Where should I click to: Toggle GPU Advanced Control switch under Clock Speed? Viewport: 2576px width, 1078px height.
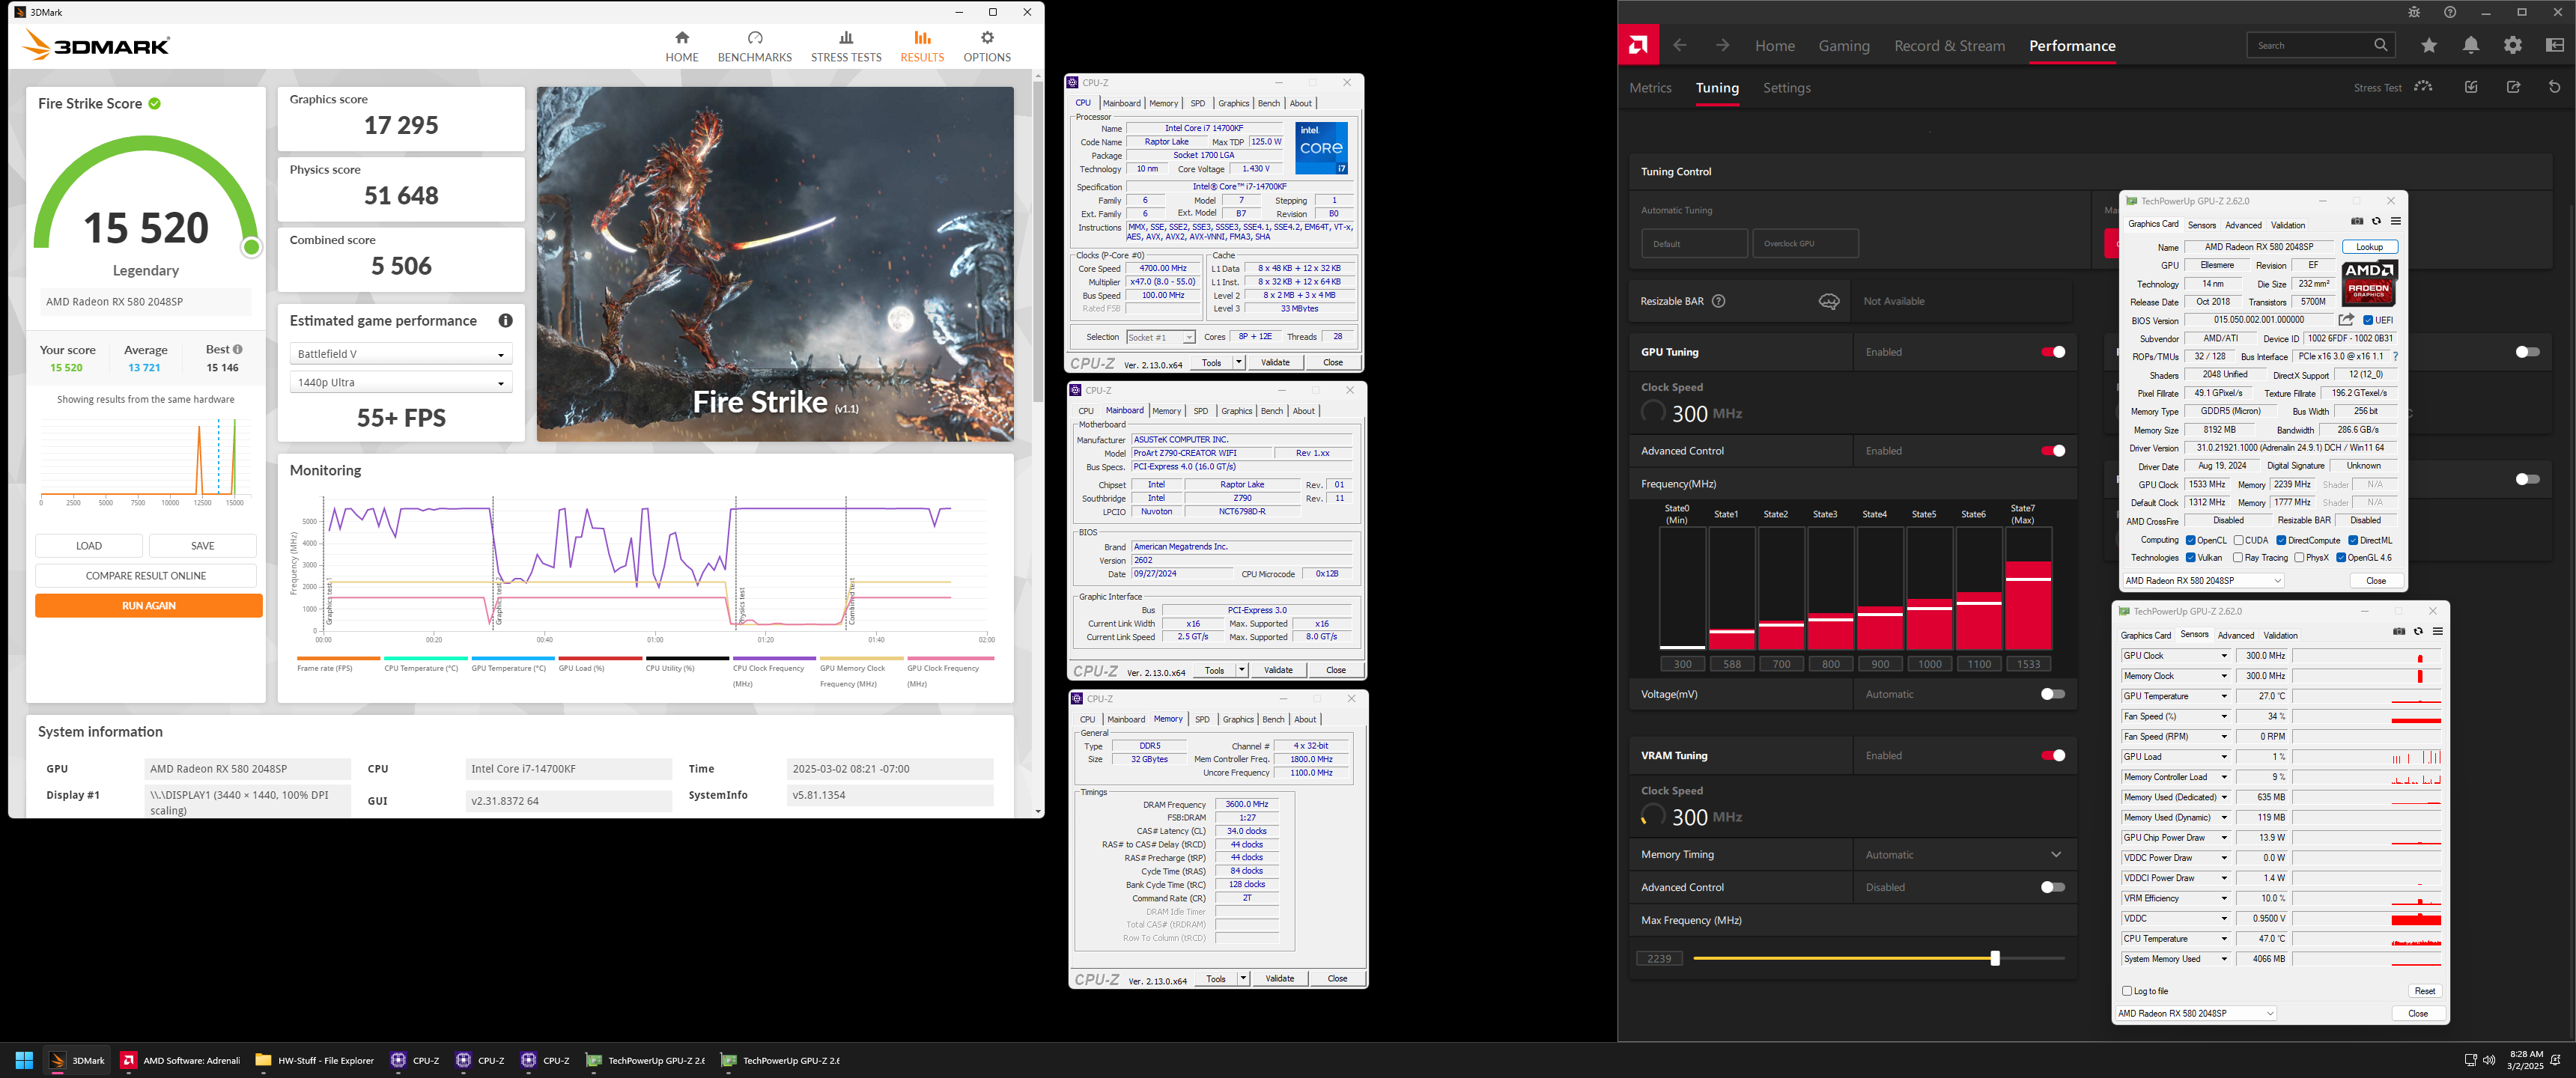(x=2053, y=451)
